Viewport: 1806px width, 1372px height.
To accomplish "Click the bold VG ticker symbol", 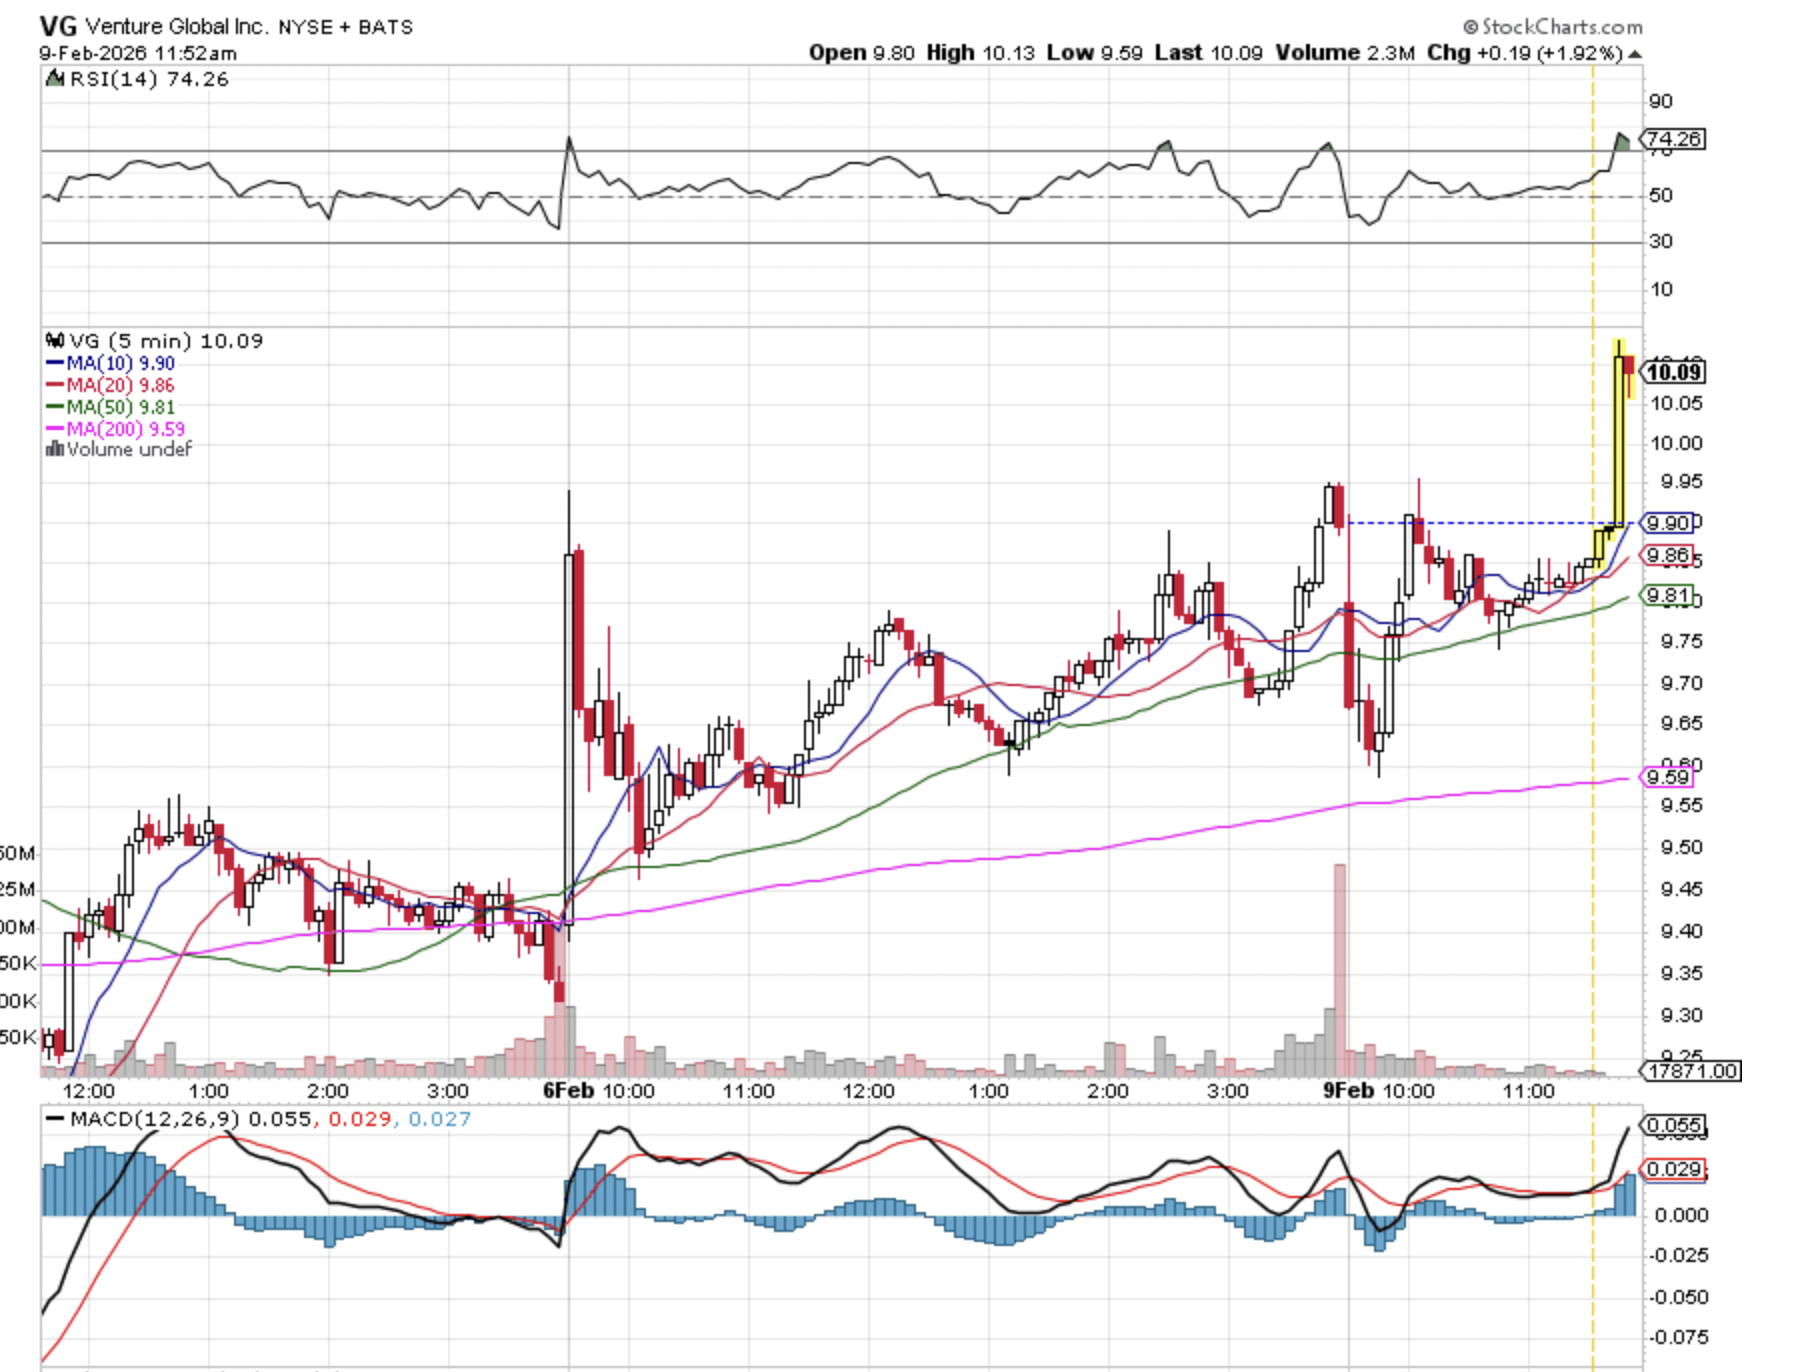I will coord(58,27).
